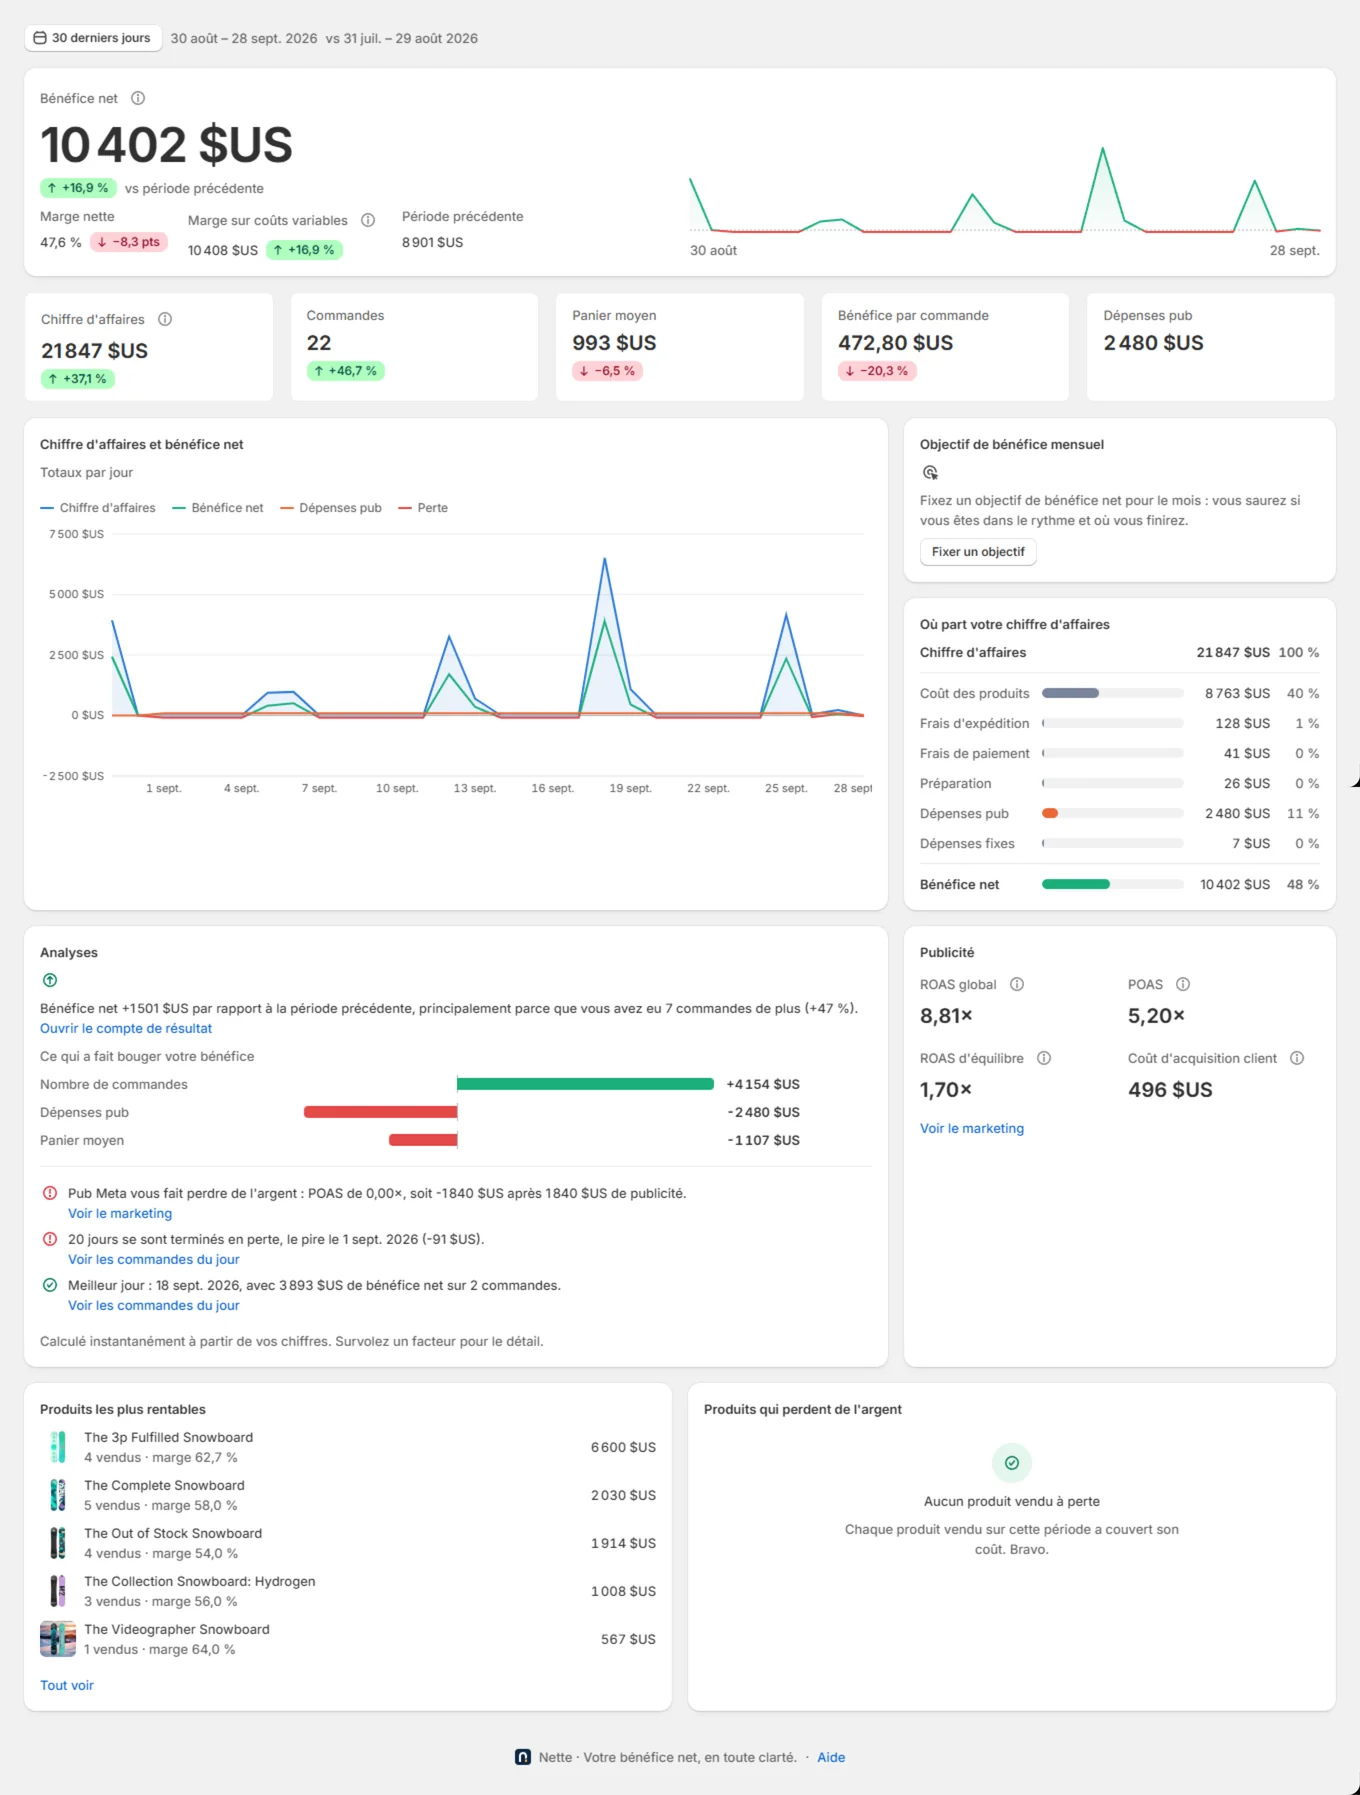Click the red Dépenses pub impact bar
Viewport: 1360px width, 1795px height.
380,1112
